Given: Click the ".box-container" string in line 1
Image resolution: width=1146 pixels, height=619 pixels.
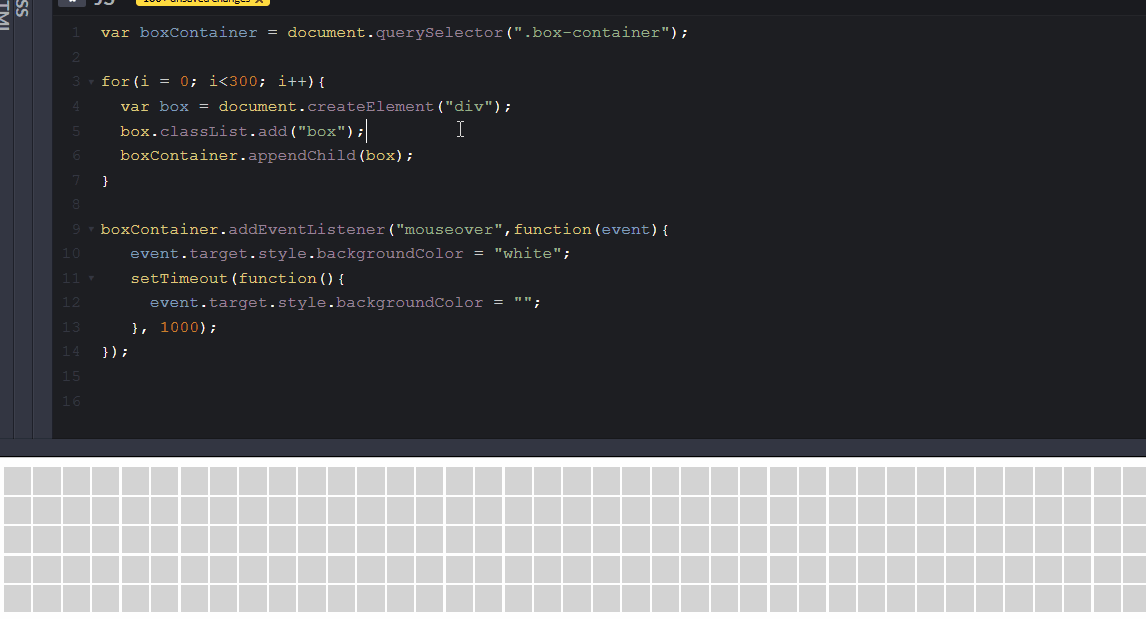Looking at the screenshot, I should tap(592, 33).
